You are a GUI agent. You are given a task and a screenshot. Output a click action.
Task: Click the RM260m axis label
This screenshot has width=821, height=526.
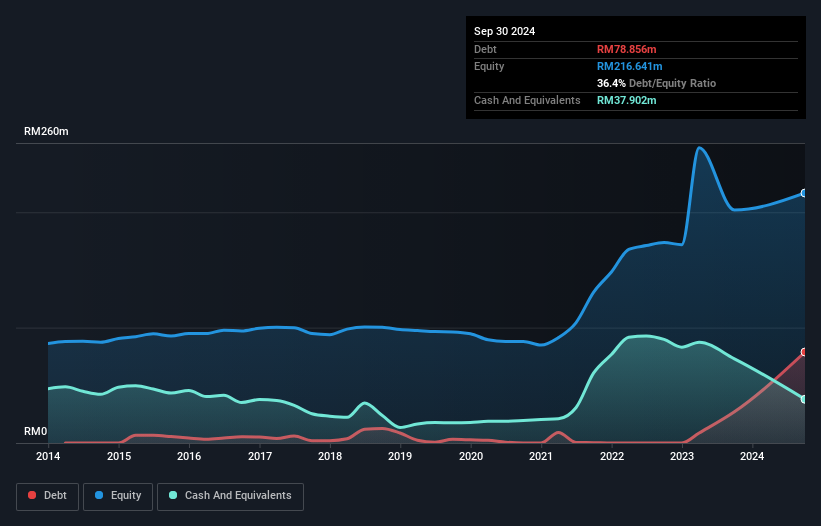coord(46,131)
